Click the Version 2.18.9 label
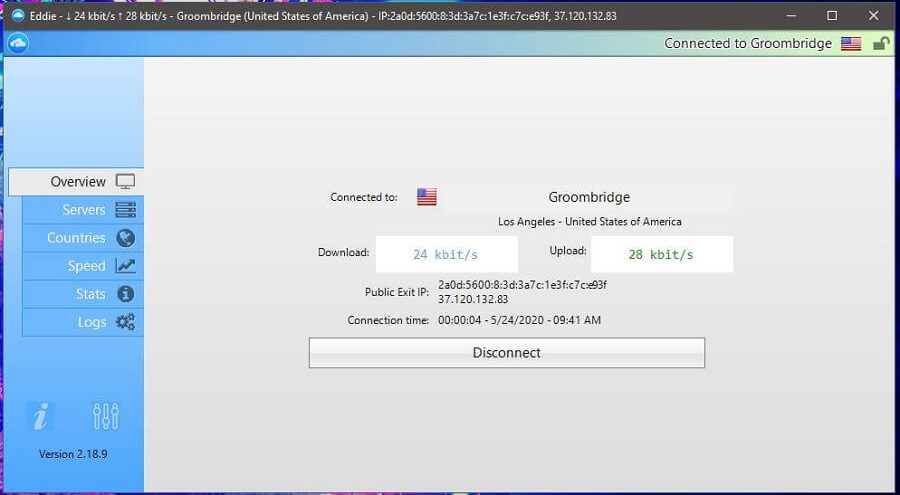This screenshot has width=900, height=495. pyautogui.click(x=73, y=454)
